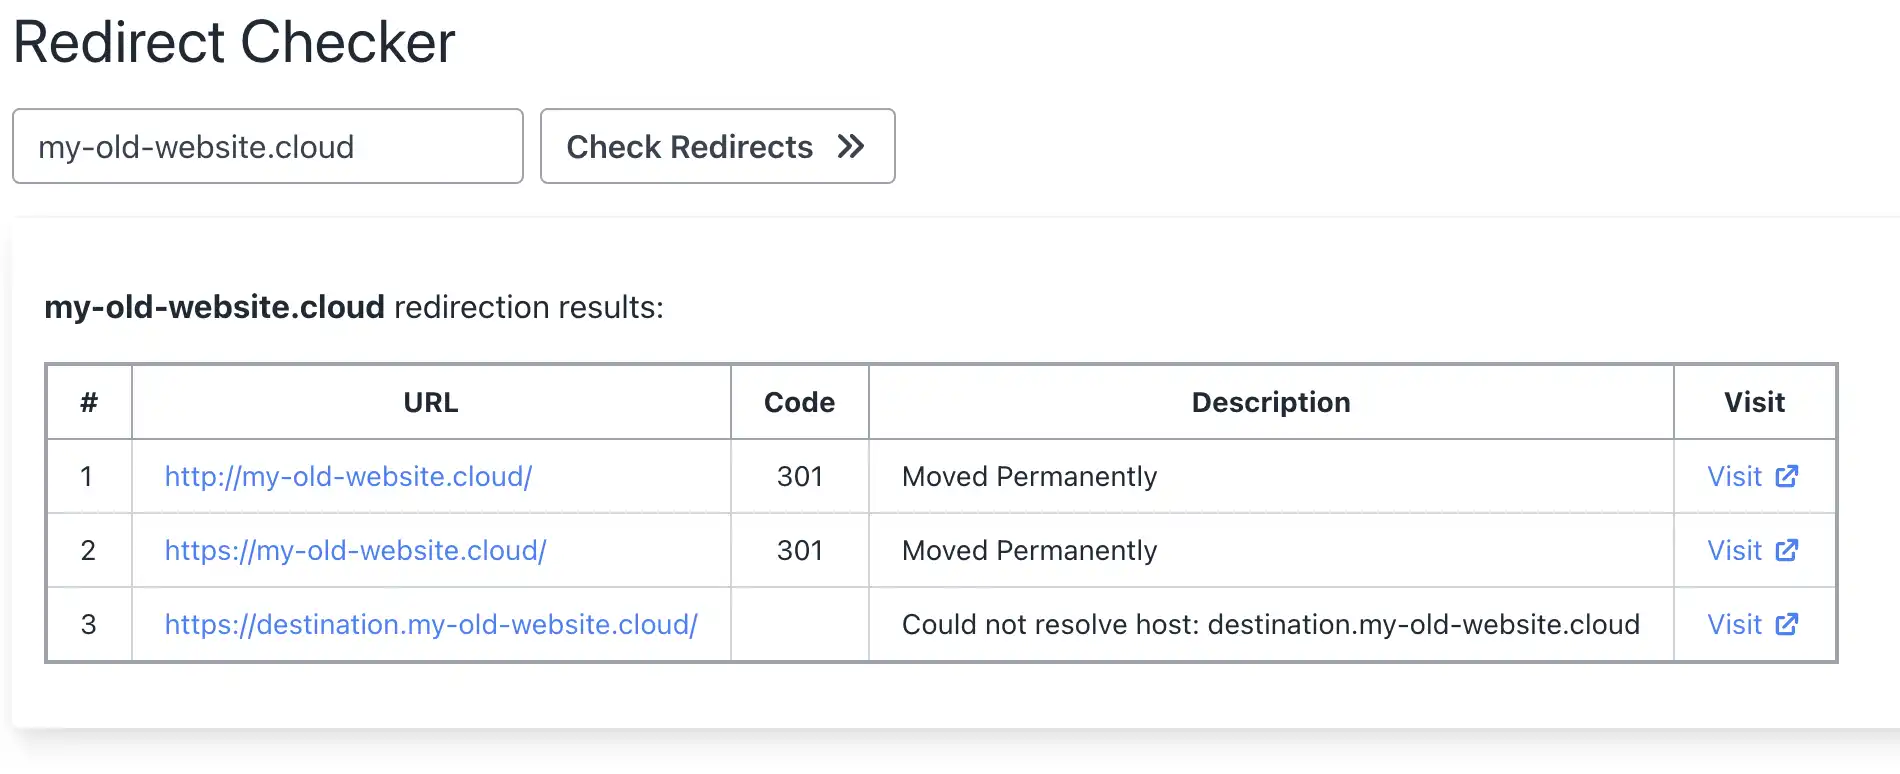This screenshot has height=774, width=1900.
Task: Click the Could not resolve host description
Action: point(1271,624)
